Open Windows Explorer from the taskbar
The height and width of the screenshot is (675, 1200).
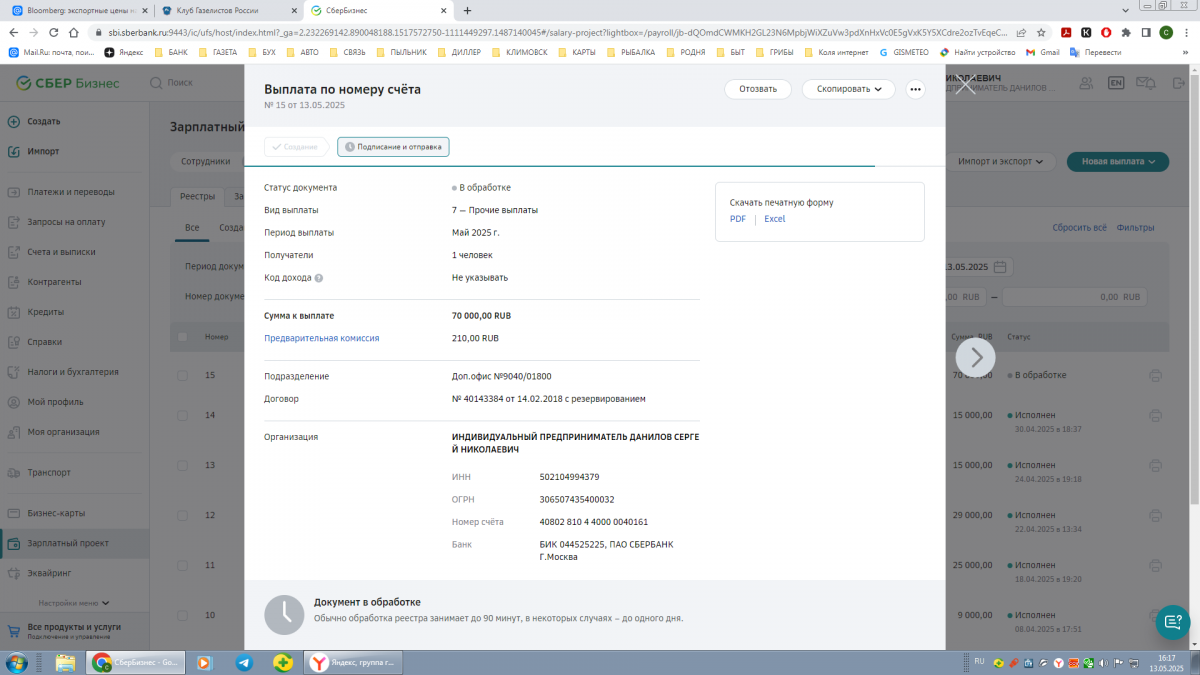[x=66, y=662]
